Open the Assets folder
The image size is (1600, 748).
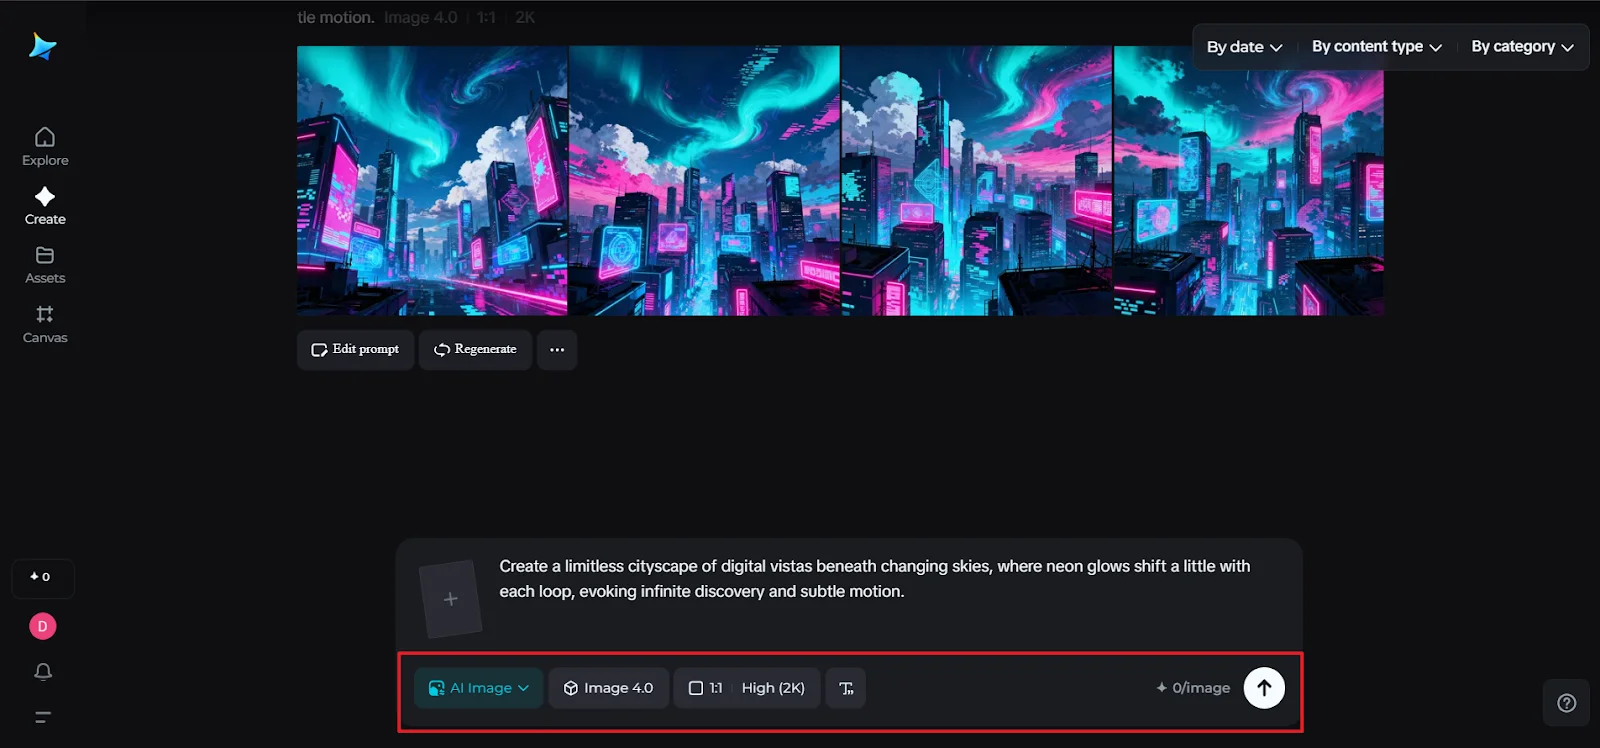[45, 265]
